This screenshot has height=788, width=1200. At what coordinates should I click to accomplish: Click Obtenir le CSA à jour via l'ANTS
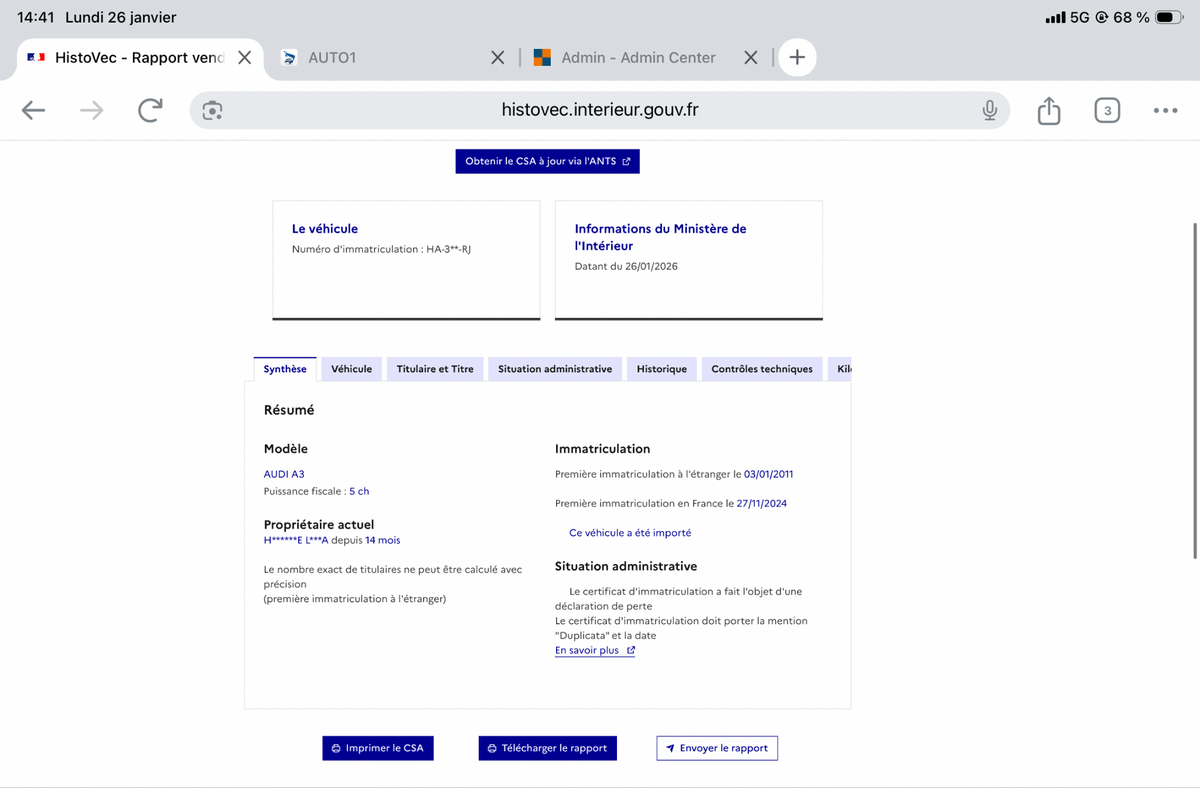[x=547, y=161]
